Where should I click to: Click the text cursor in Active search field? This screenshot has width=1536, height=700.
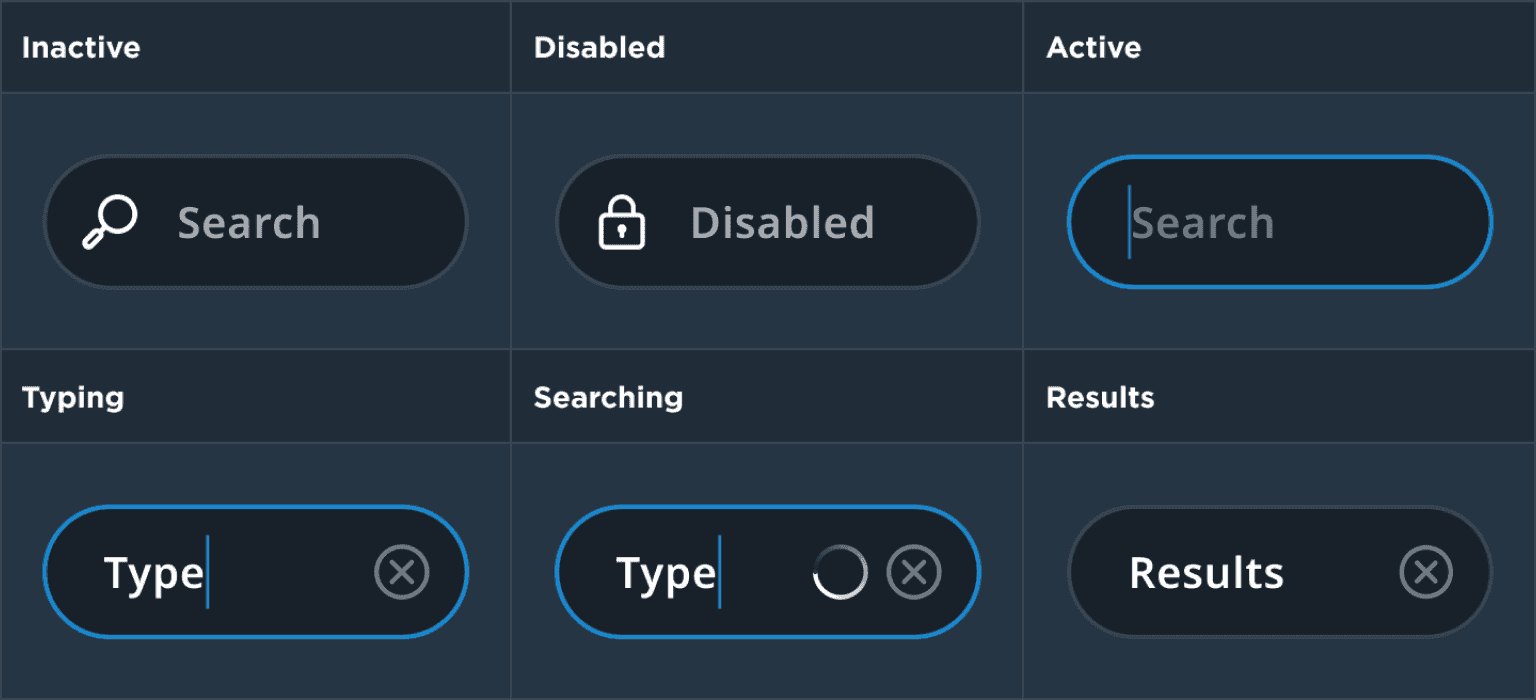[1130, 222]
